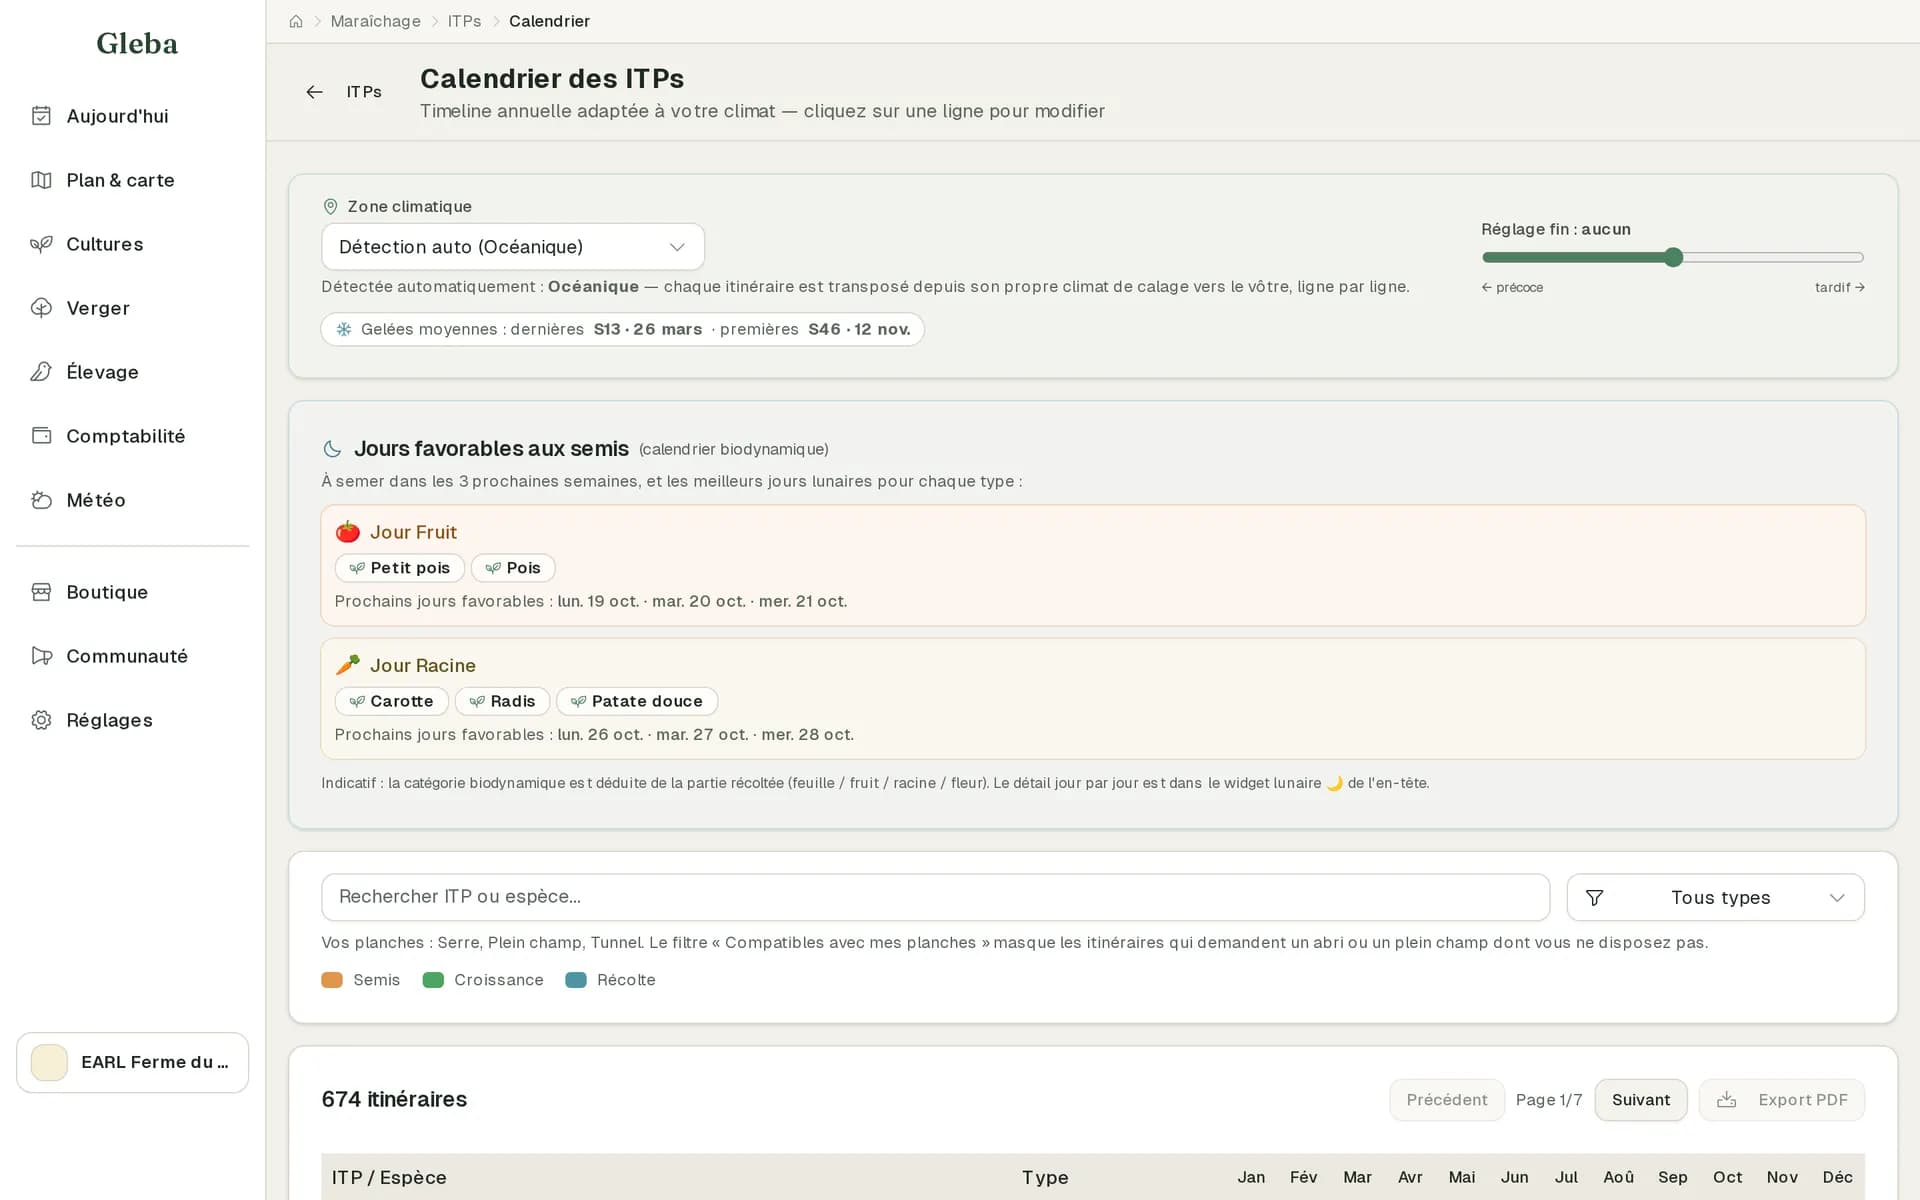1920x1200 pixels.
Task: Click the green Croissance legend swatch
Action: click(x=433, y=980)
